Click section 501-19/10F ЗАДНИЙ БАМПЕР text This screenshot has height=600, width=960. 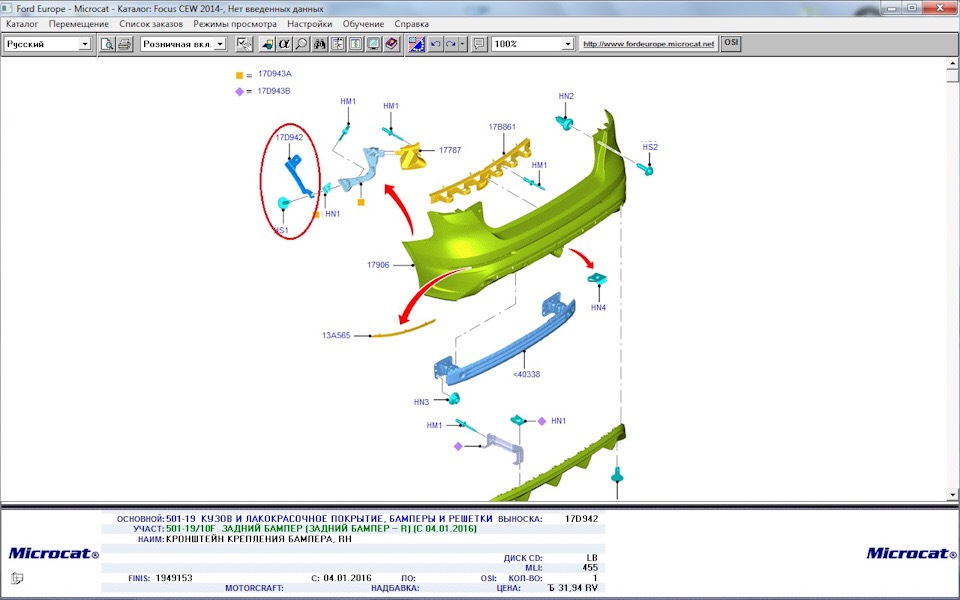coord(321,528)
